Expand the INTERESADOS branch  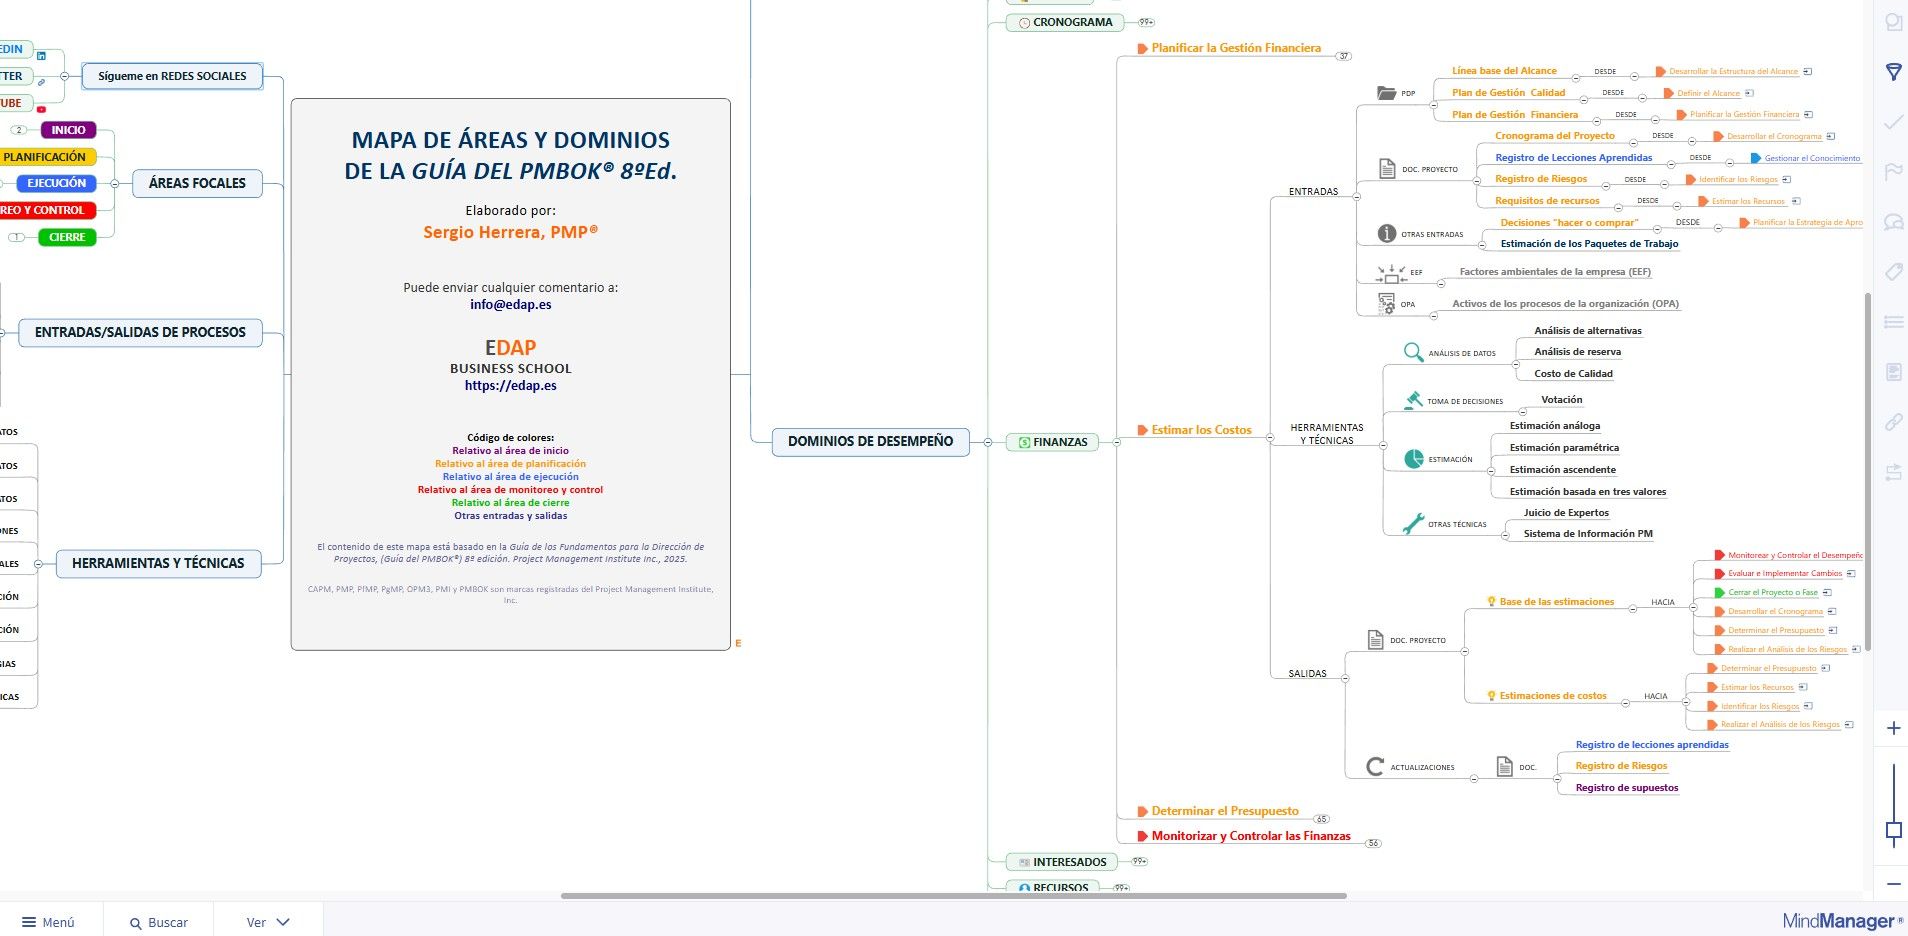1139,861
